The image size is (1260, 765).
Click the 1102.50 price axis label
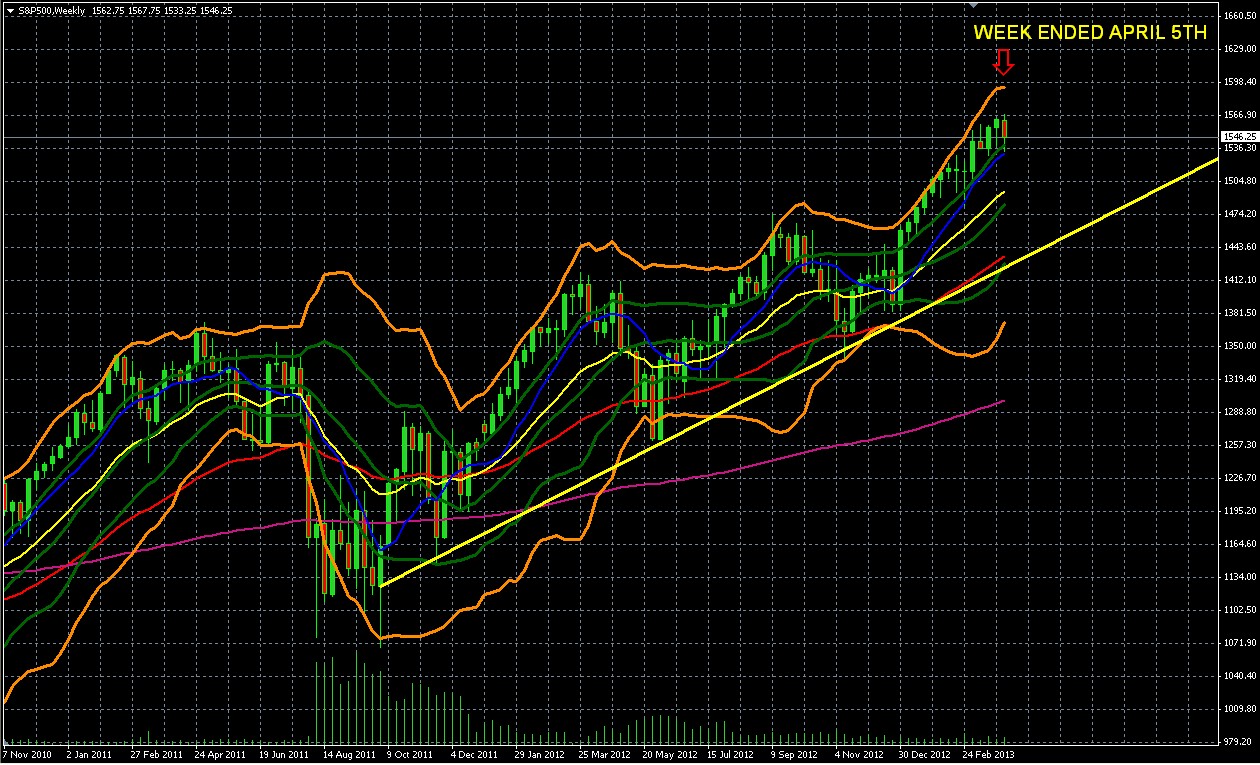1239,609
